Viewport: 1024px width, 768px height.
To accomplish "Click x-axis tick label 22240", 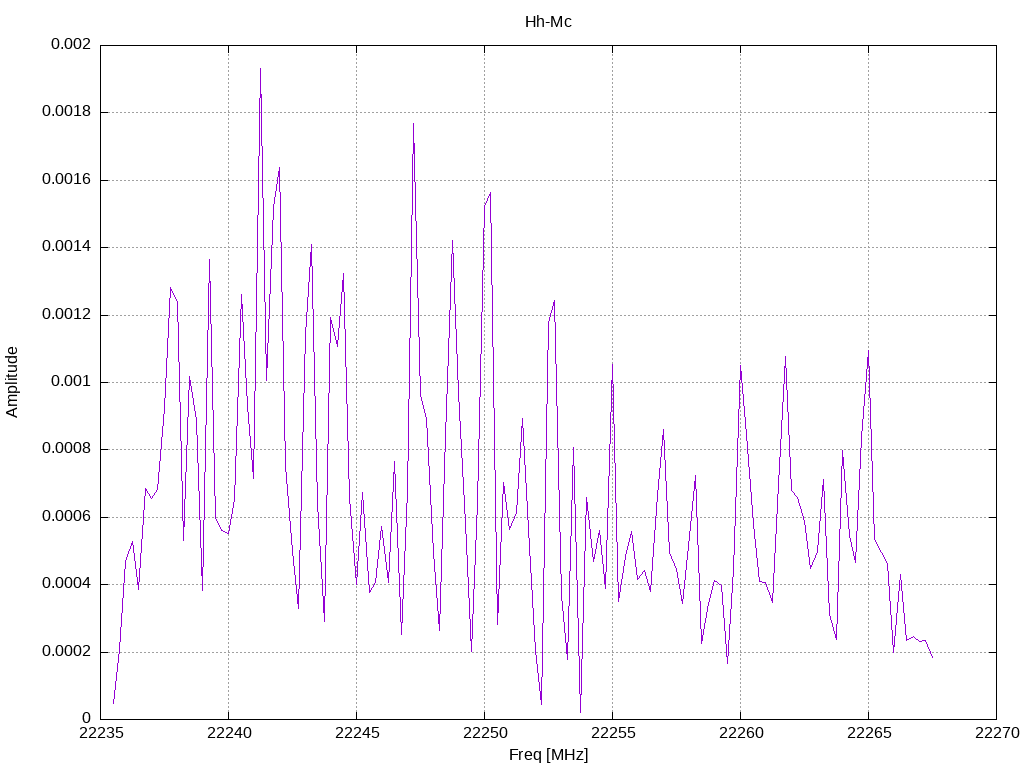I will 229,733.
